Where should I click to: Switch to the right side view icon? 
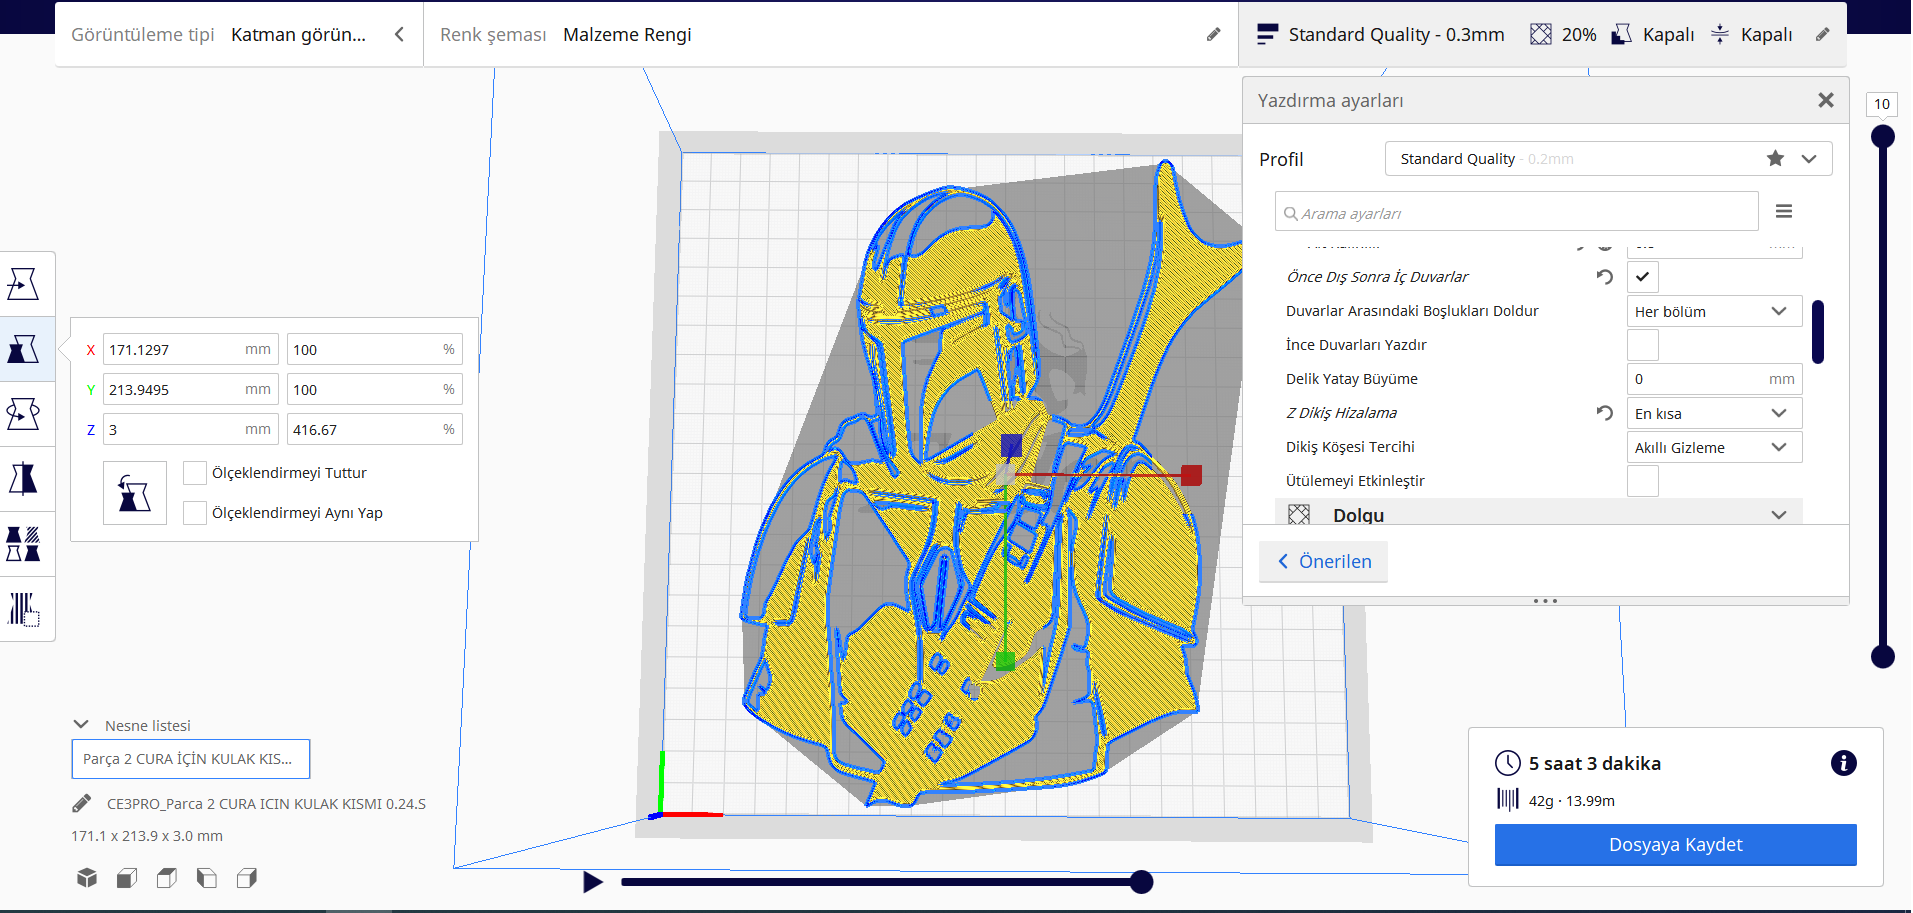247,878
